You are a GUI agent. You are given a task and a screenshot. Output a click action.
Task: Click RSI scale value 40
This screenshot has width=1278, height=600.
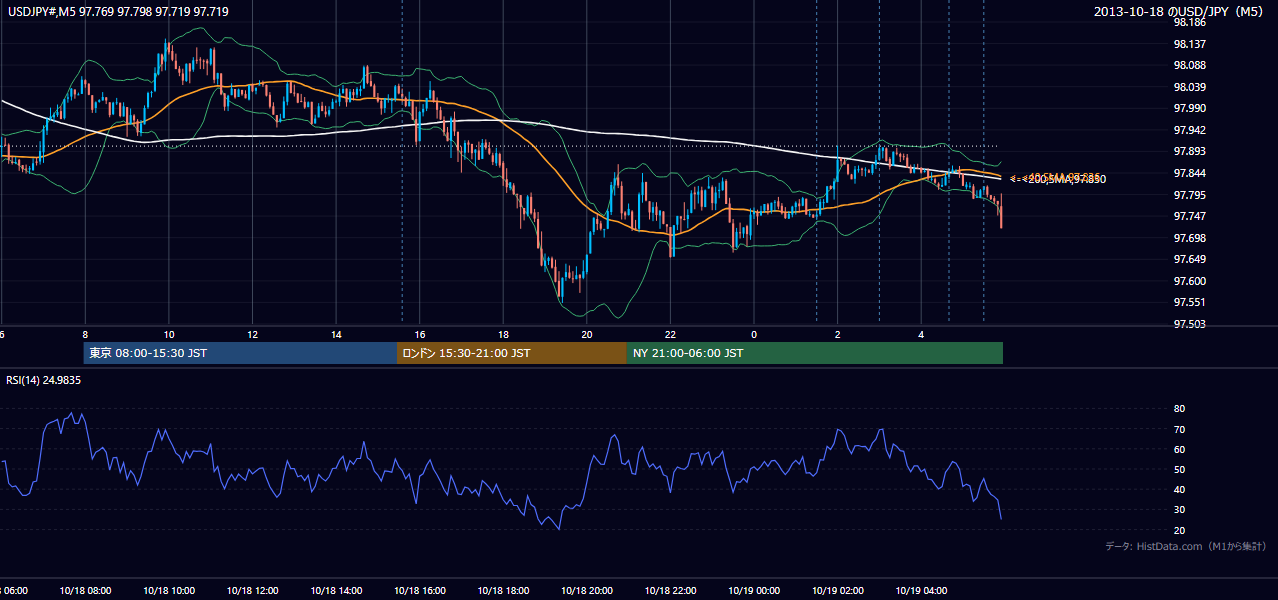pyautogui.click(x=1179, y=489)
